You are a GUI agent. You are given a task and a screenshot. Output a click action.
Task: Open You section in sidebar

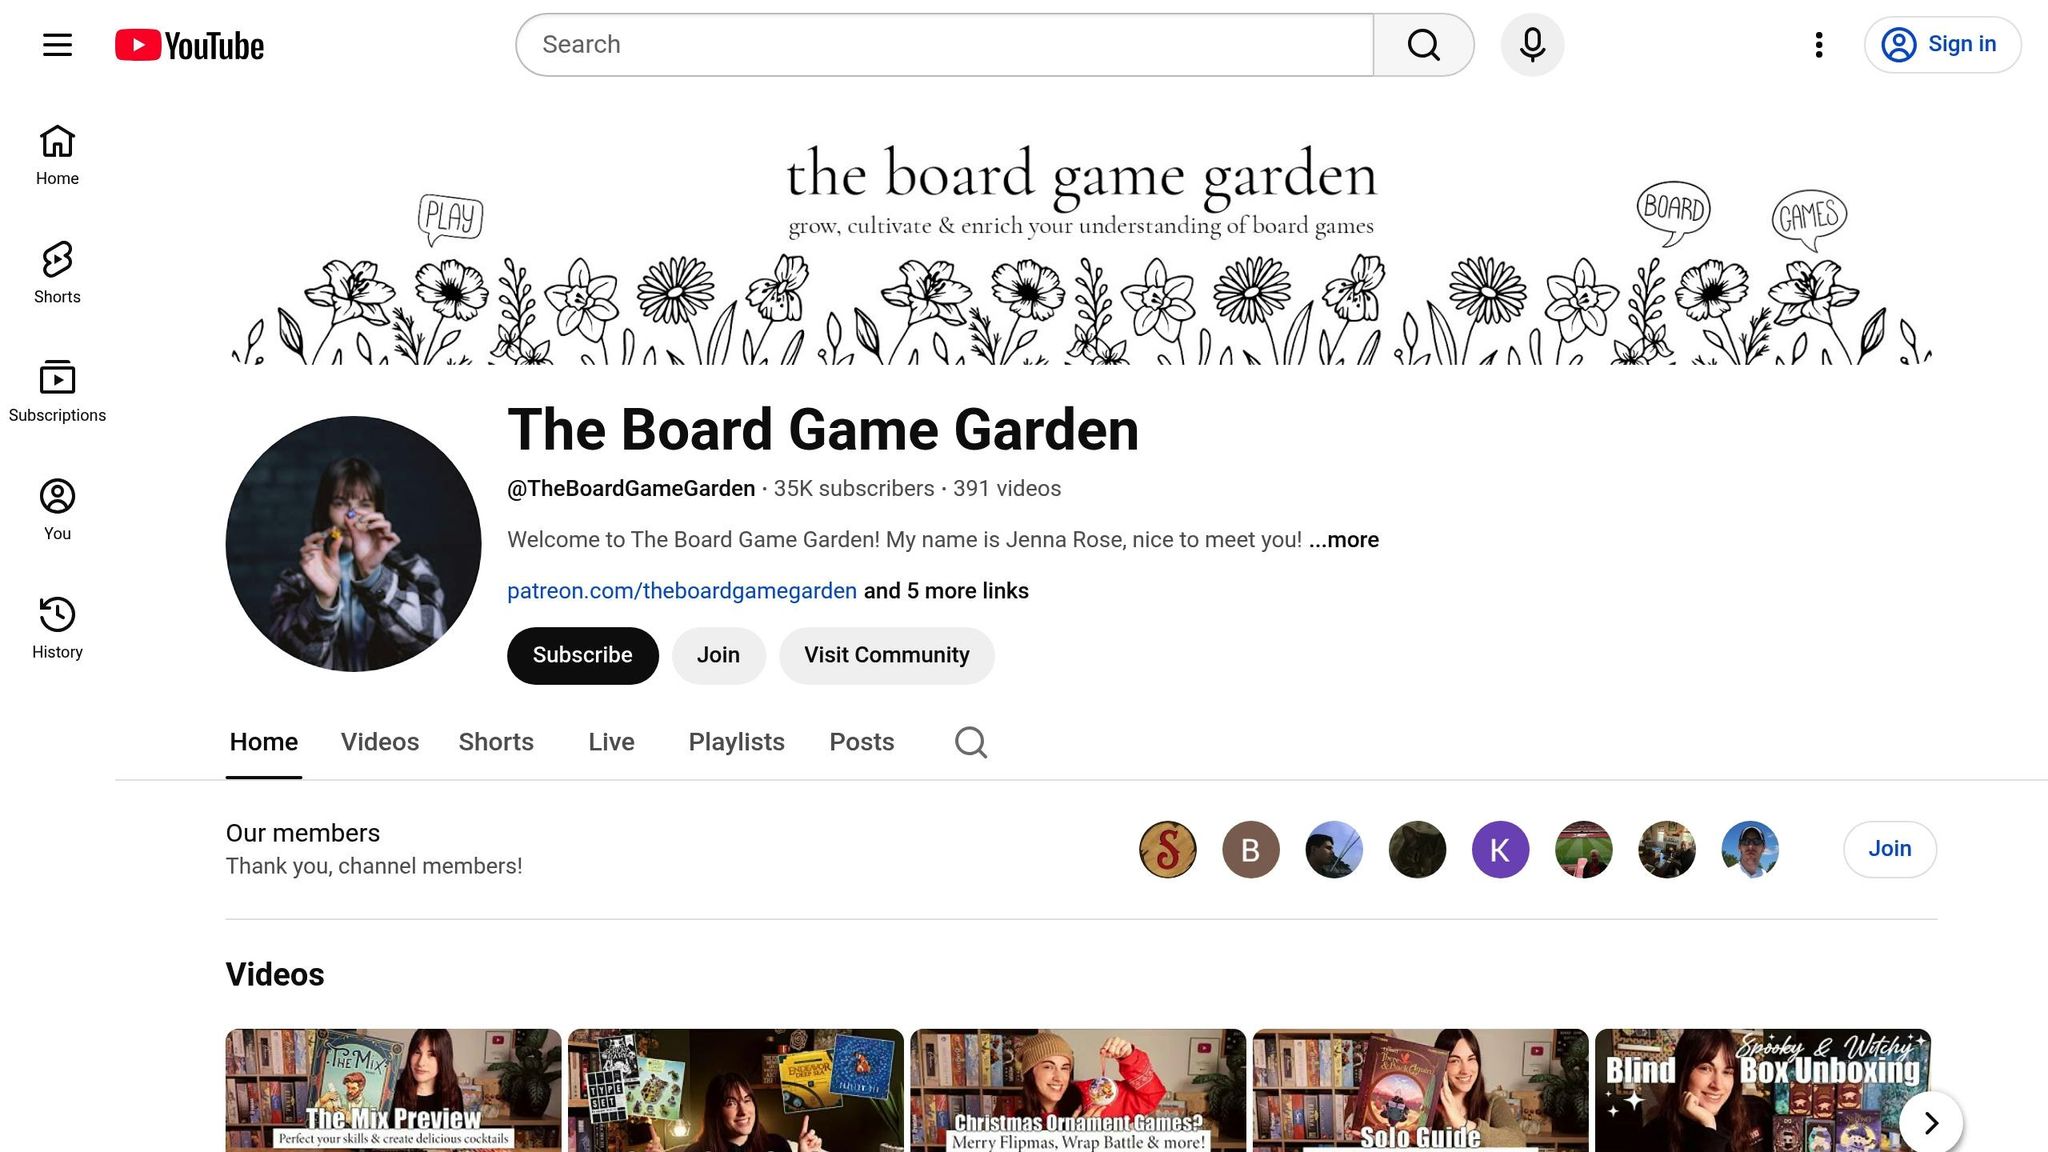click(57, 510)
